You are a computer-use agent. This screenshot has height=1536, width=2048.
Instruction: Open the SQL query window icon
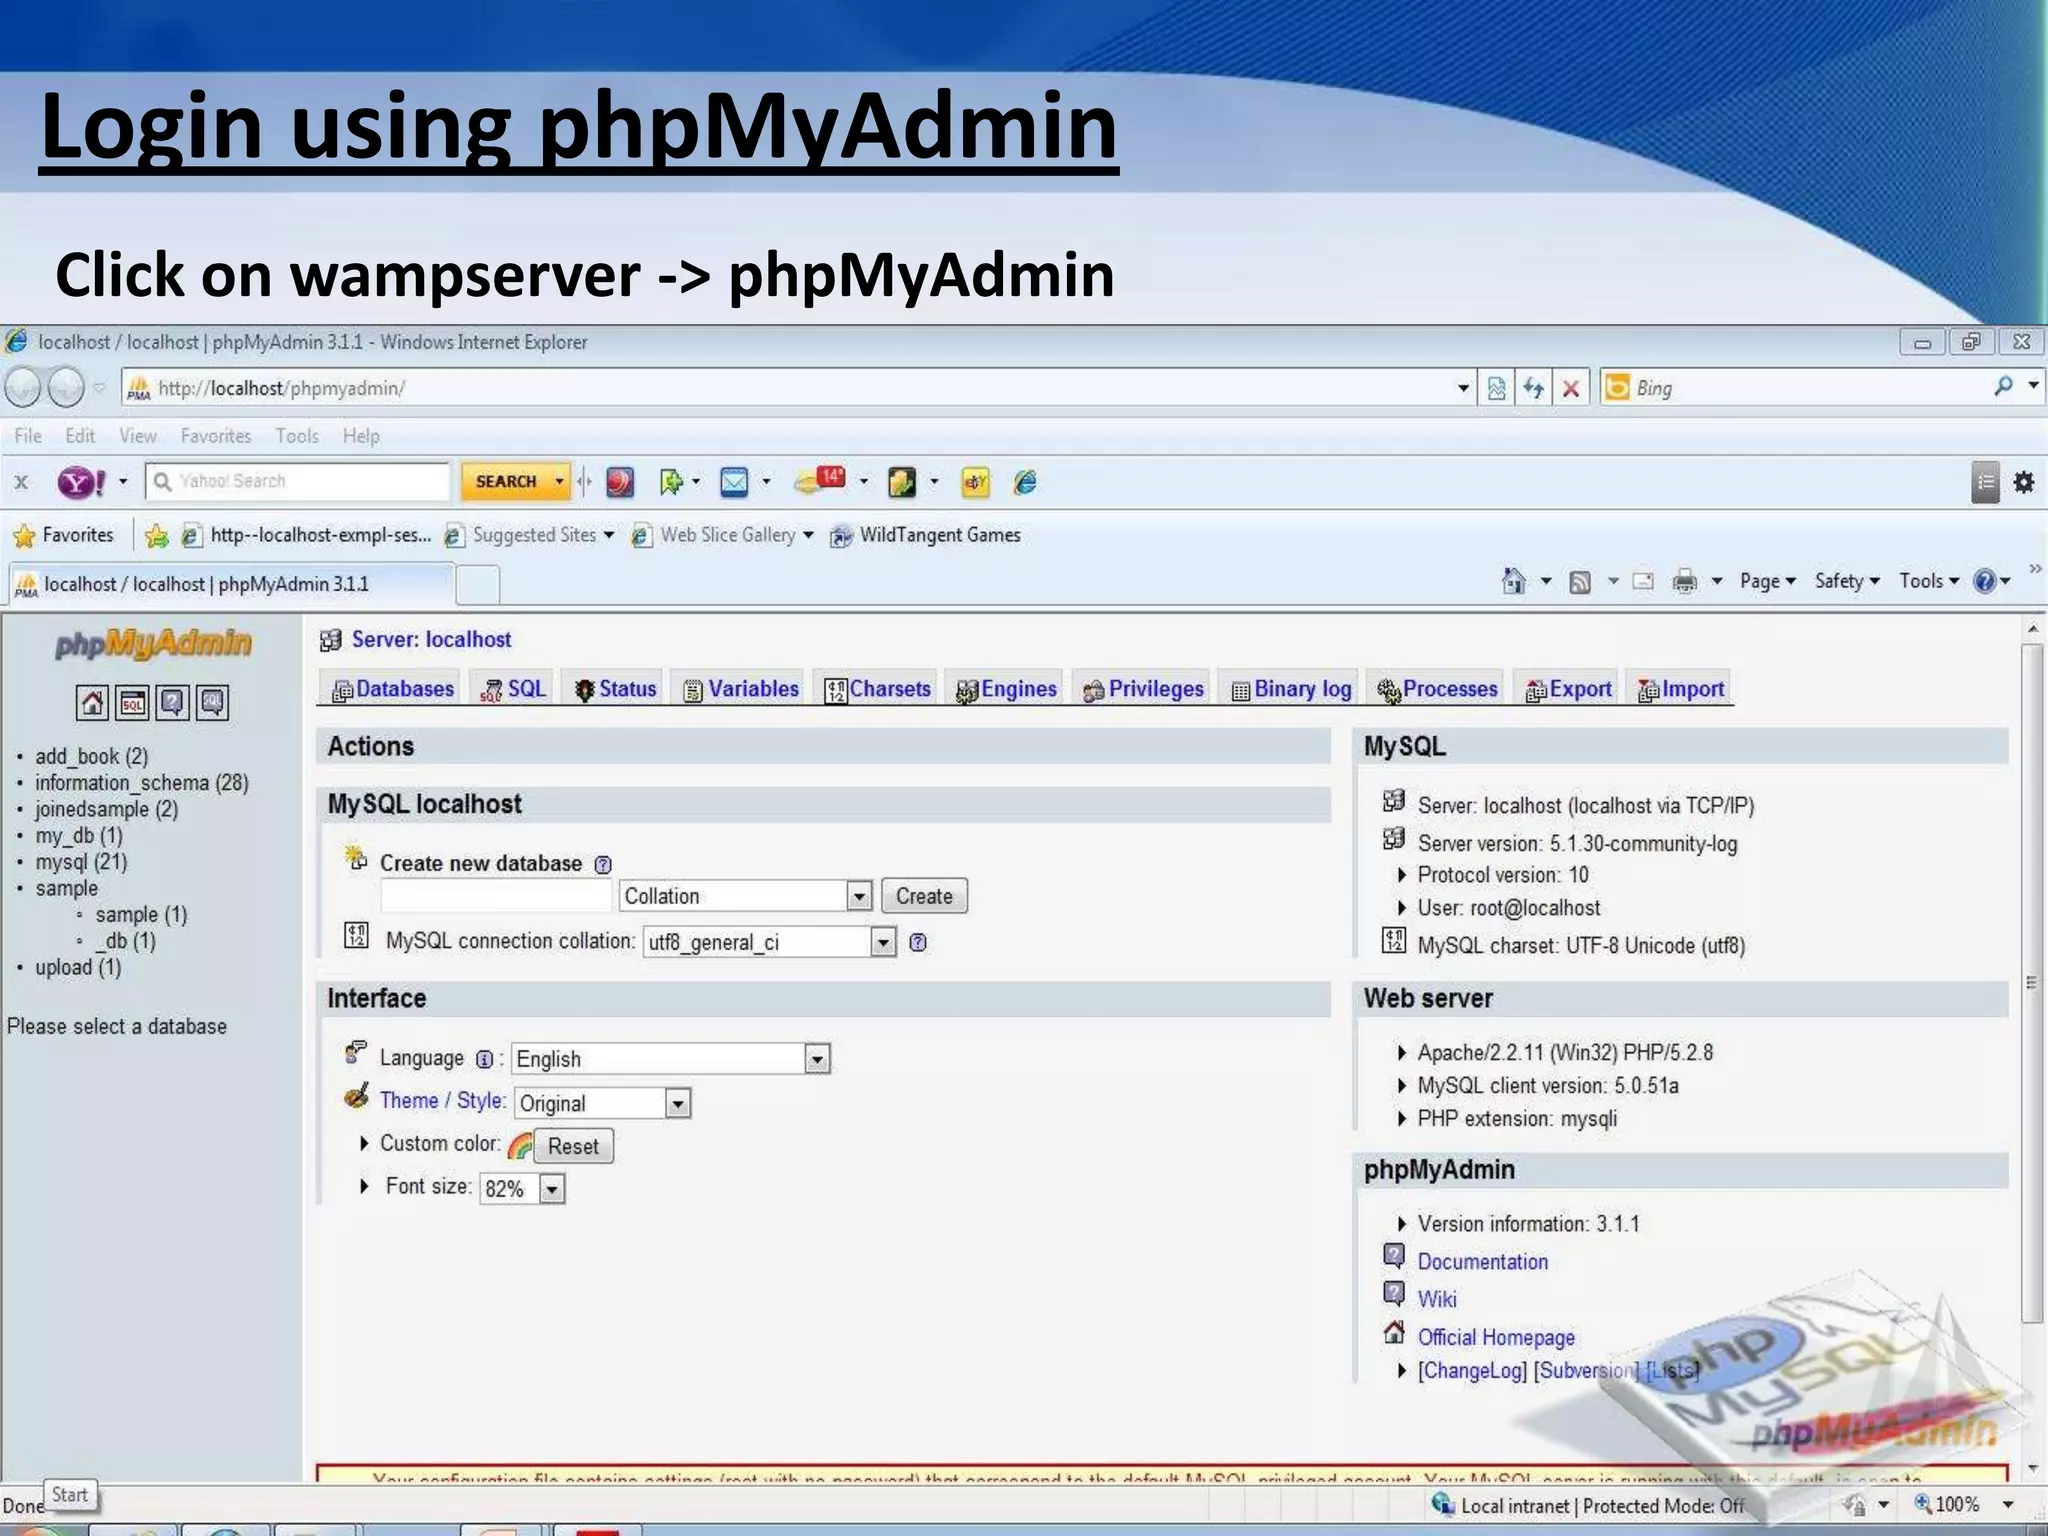pos(132,703)
